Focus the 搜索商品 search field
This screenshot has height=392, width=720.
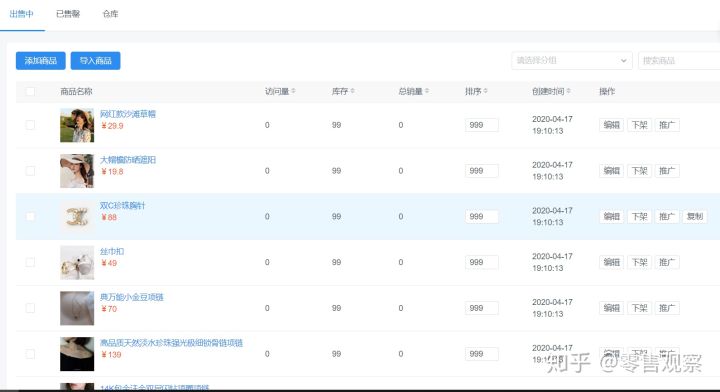pyautogui.click(x=679, y=61)
